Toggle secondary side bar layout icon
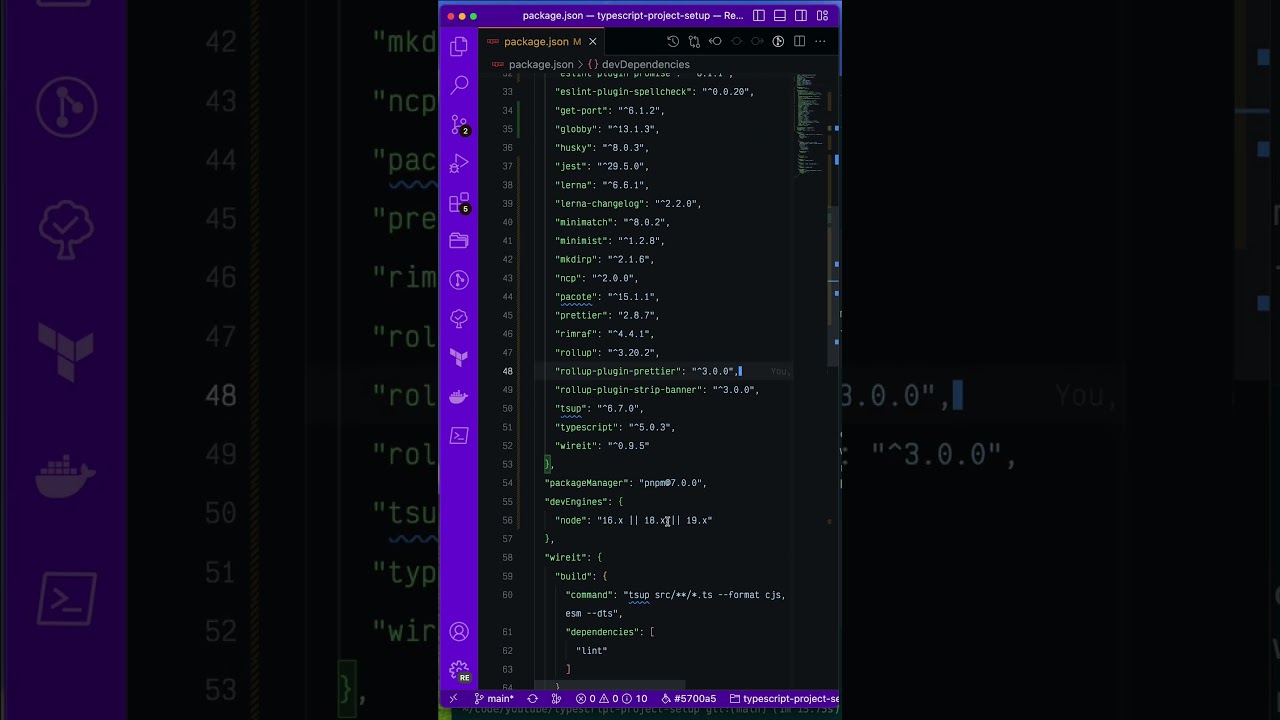The image size is (1280, 720). [x=801, y=15]
